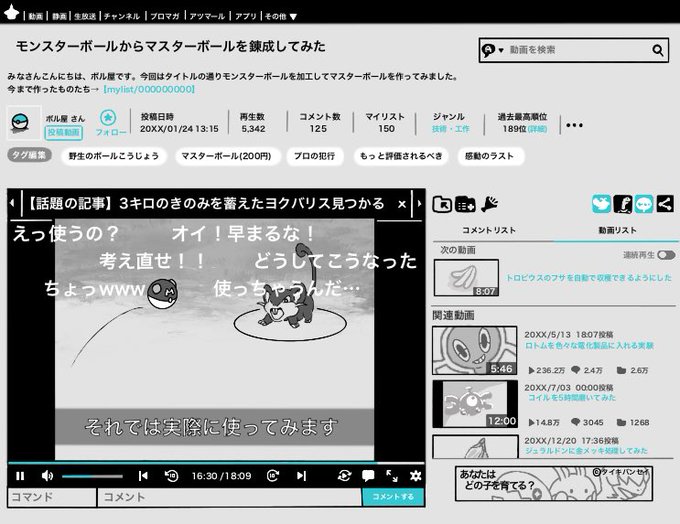Click the uploader's ball avatar
The width and height of the screenshot is (680, 524).
pyautogui.click(x=24, y=123)
